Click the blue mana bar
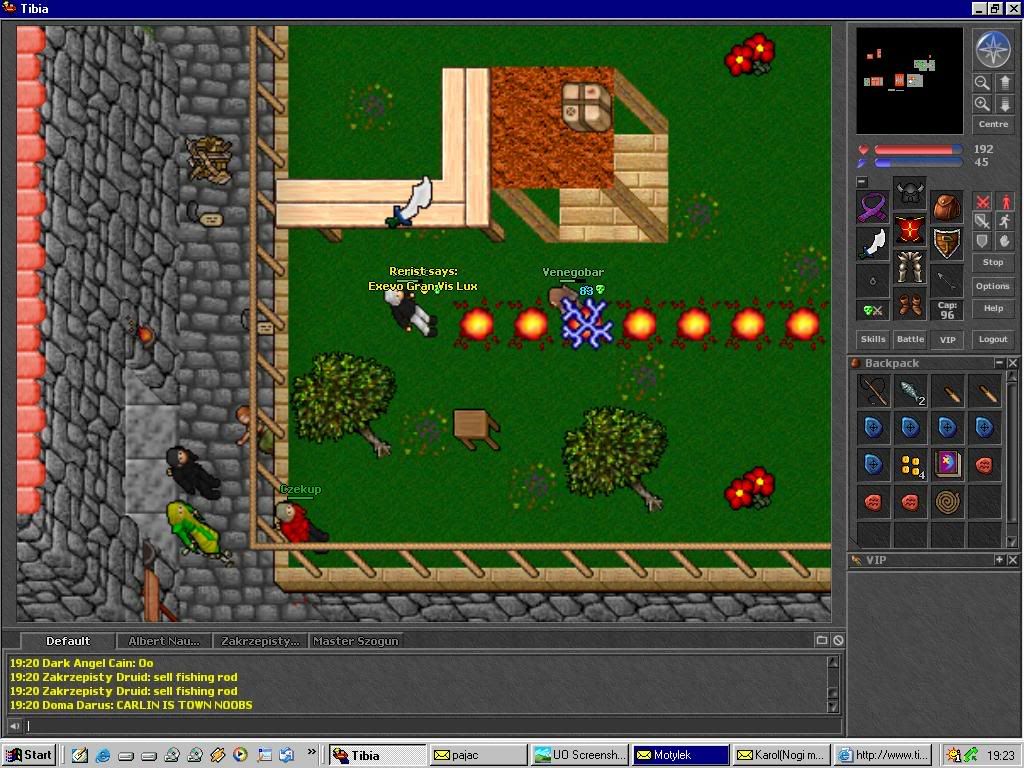The image size is (1024, 768). pos(918,163)
